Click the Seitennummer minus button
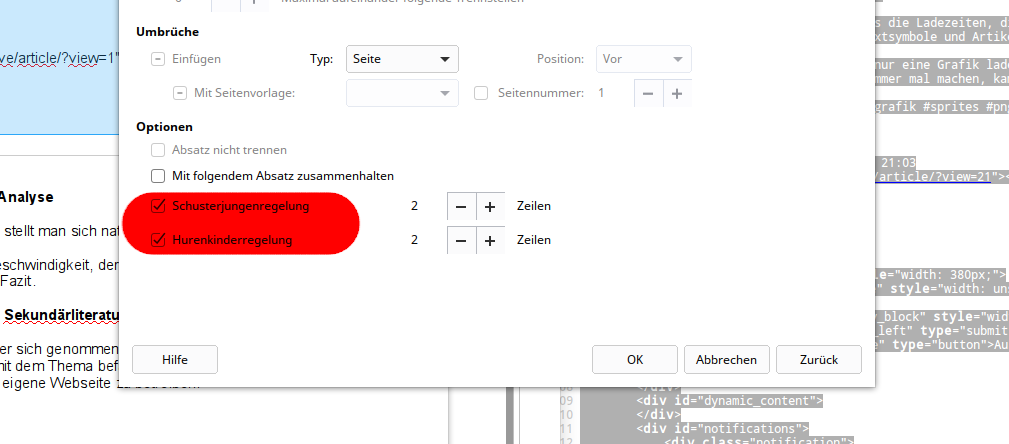 coord(648,93)
